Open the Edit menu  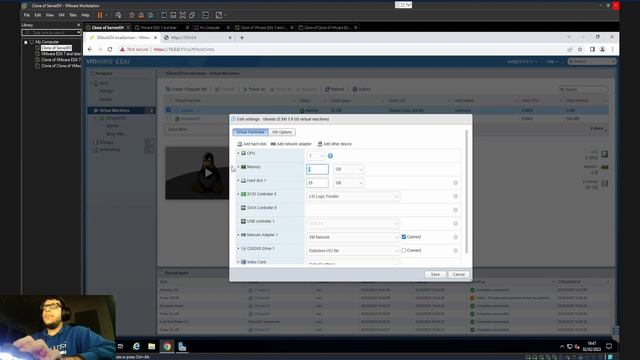pyautogui.click(x=38, y=15)
